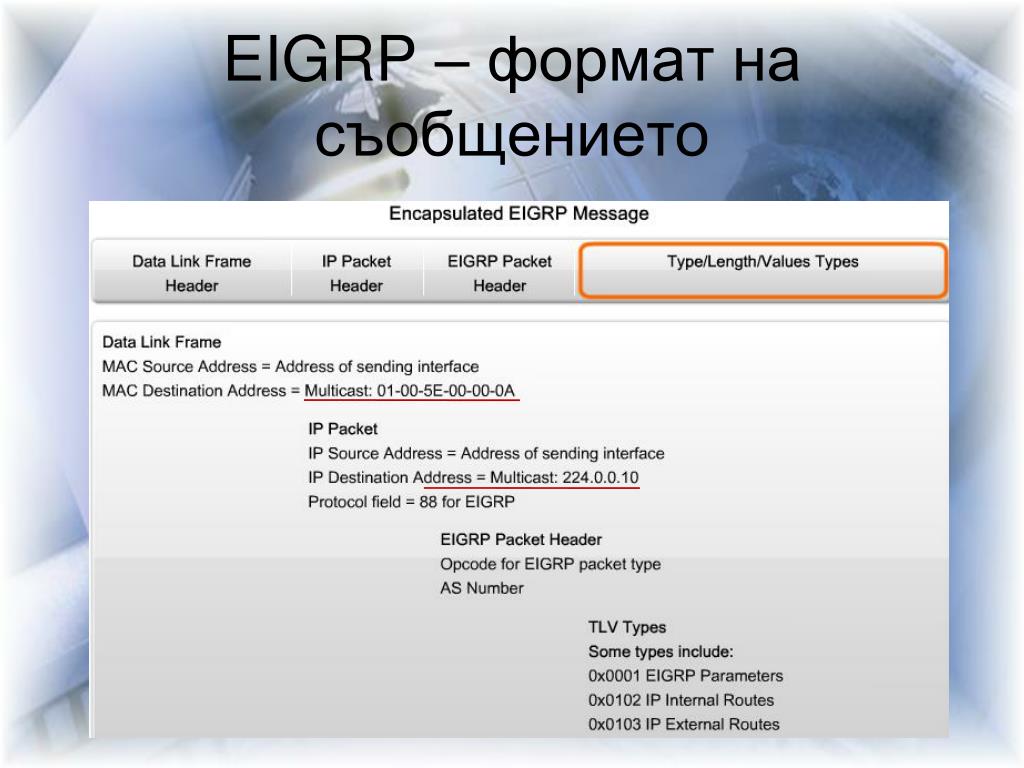Click the "Data Link Frame" section heading
Screen dimensions: 1024x768
click(162, 342)
